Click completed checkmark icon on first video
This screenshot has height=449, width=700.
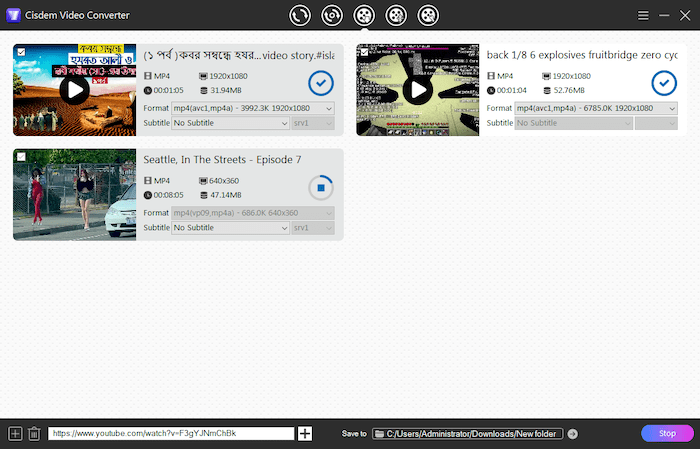[x=320, y=82]
